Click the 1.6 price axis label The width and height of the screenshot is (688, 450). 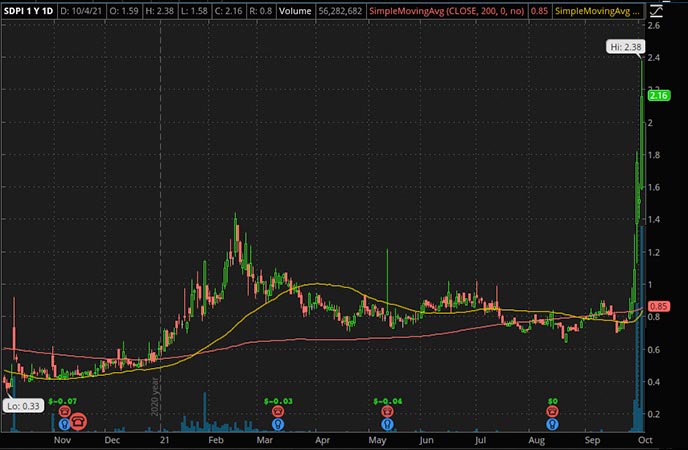point(653,187)
